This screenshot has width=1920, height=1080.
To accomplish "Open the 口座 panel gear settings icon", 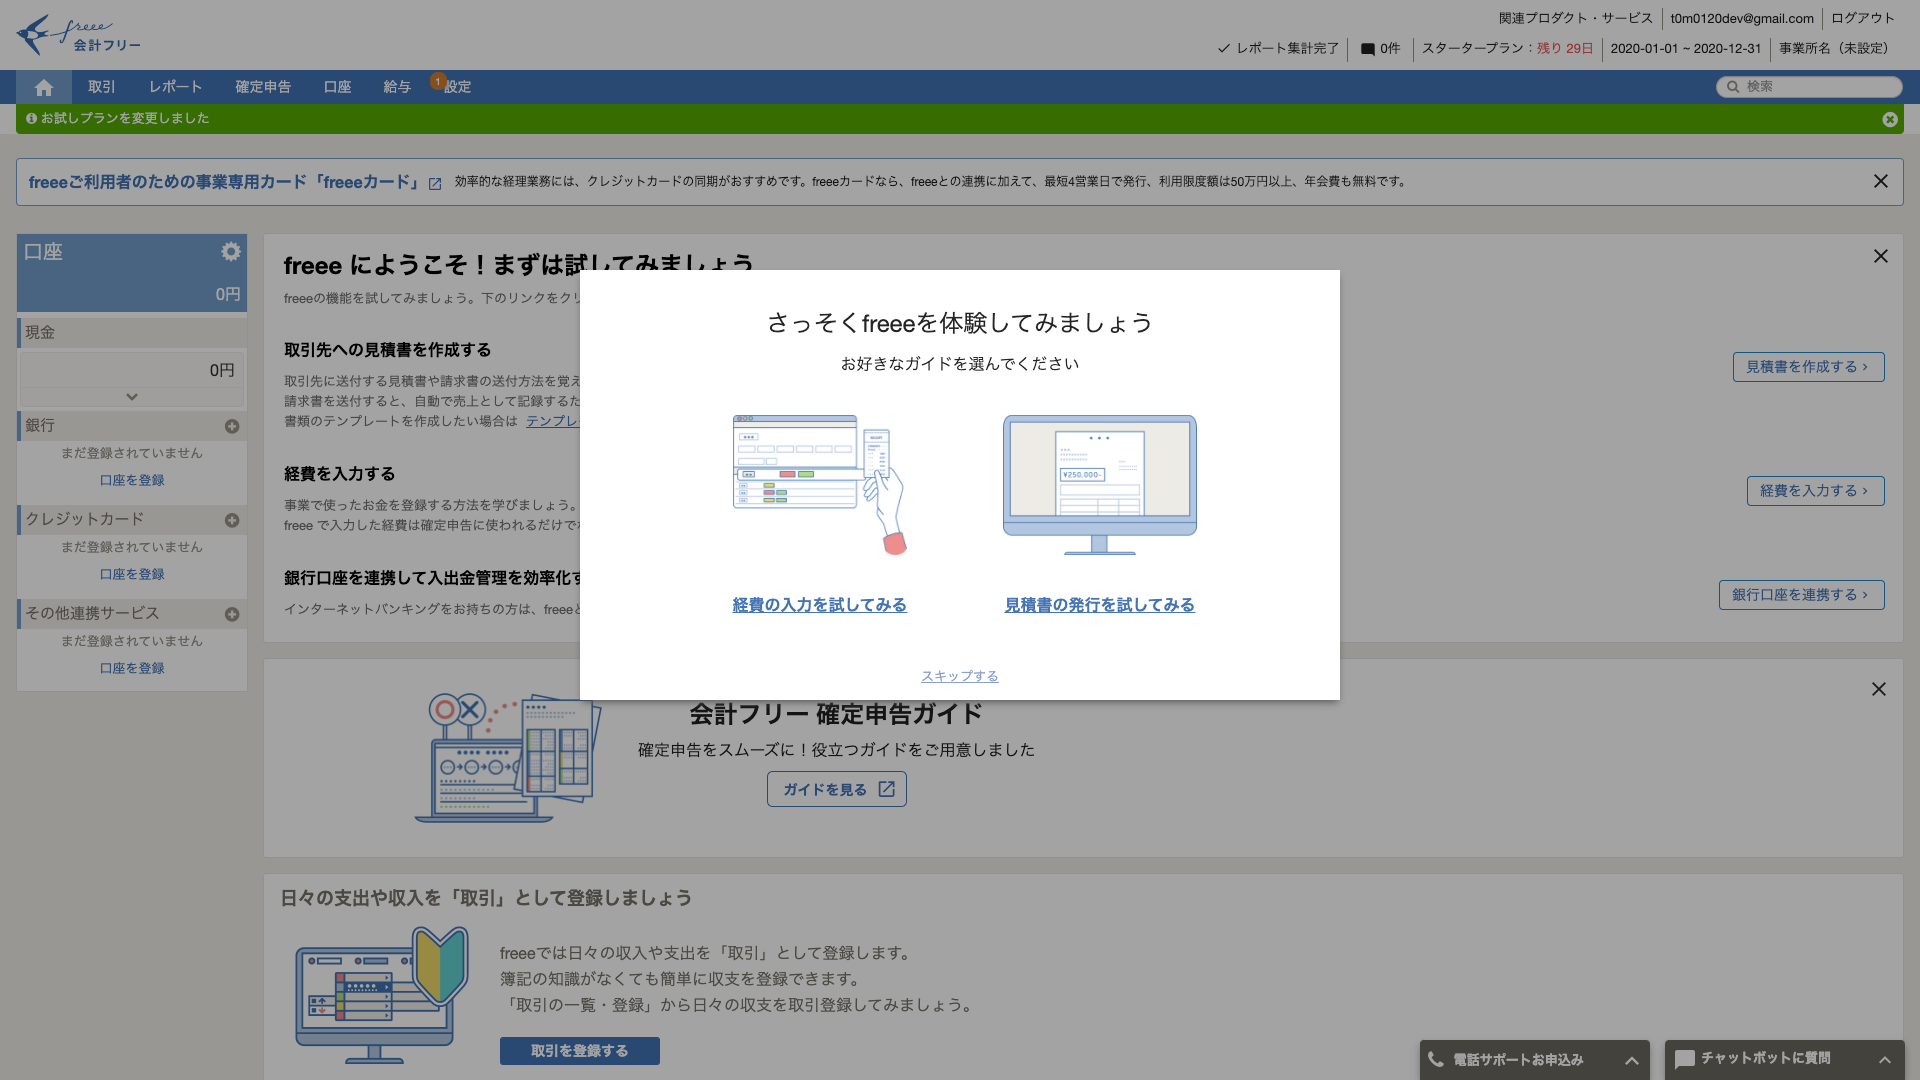I will pos(231,252).
